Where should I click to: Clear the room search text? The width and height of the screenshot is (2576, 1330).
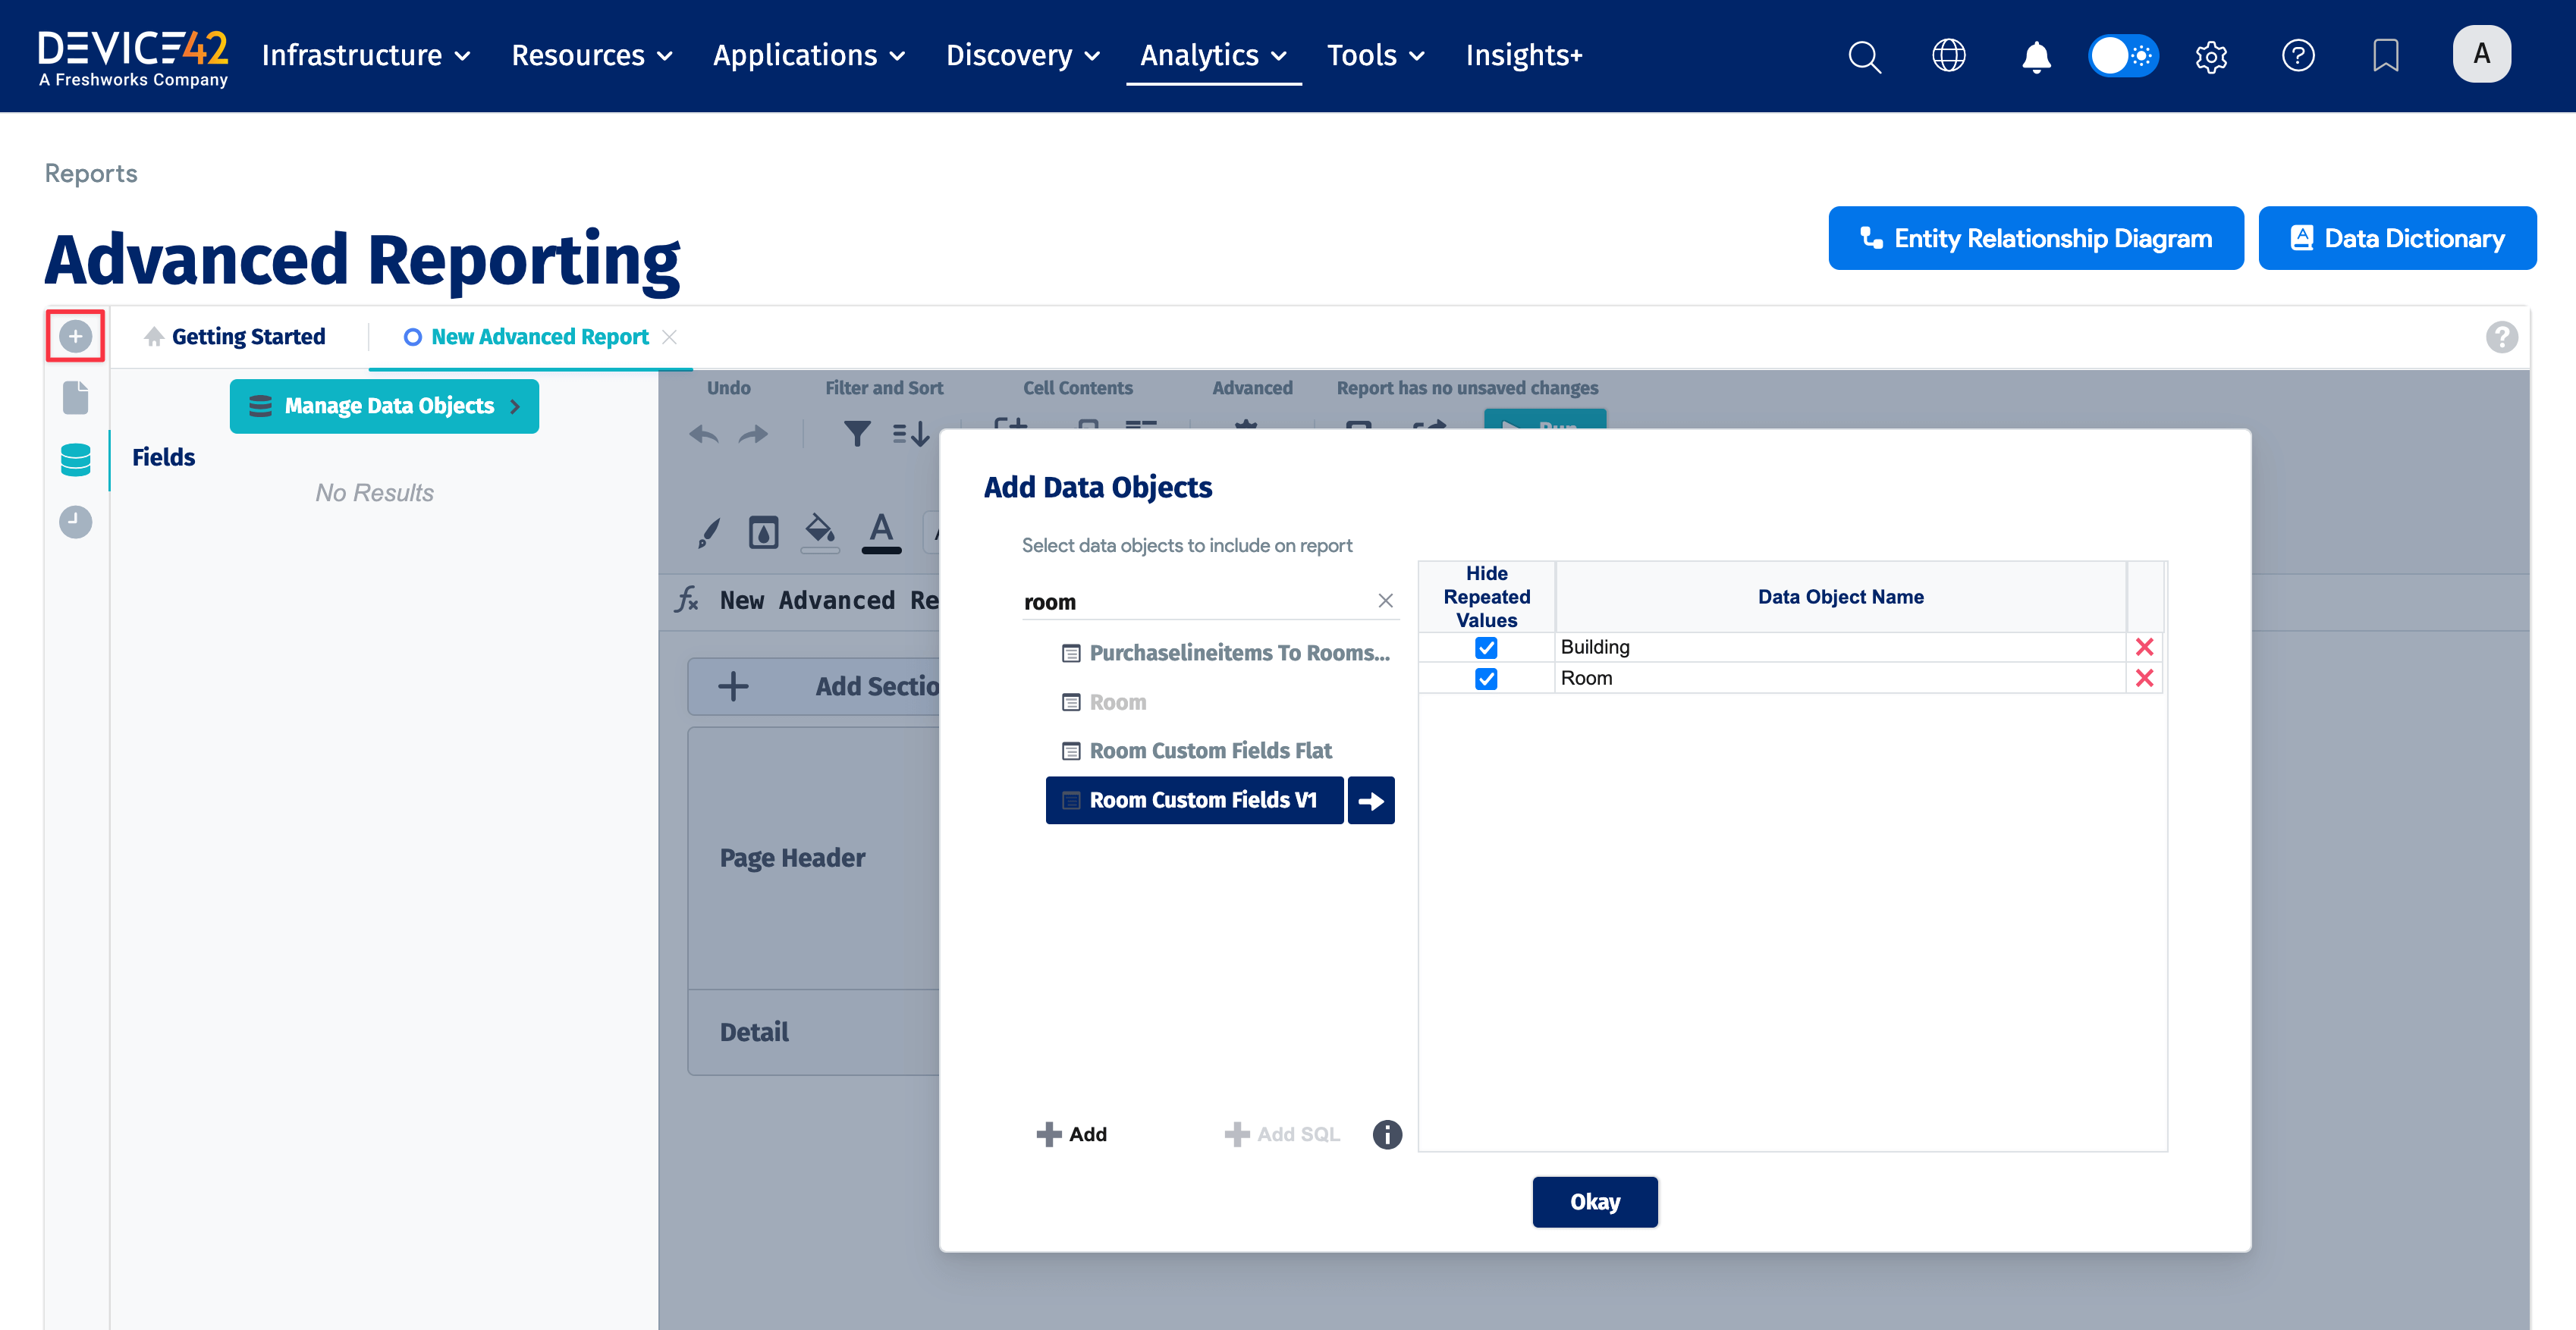[x=1385, y=601]
